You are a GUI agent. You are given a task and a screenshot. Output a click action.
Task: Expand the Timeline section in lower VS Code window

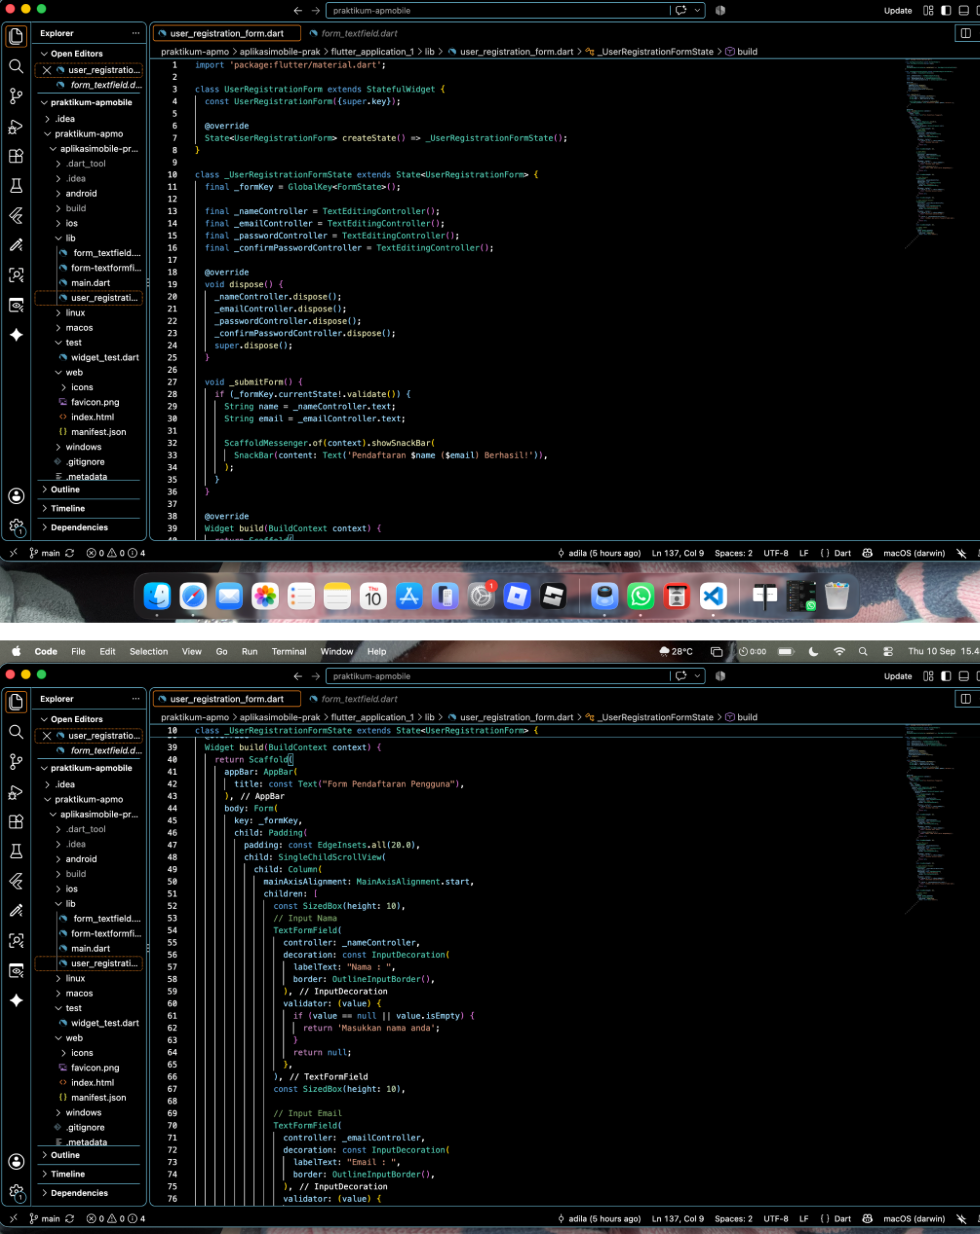coord(93,1174)
